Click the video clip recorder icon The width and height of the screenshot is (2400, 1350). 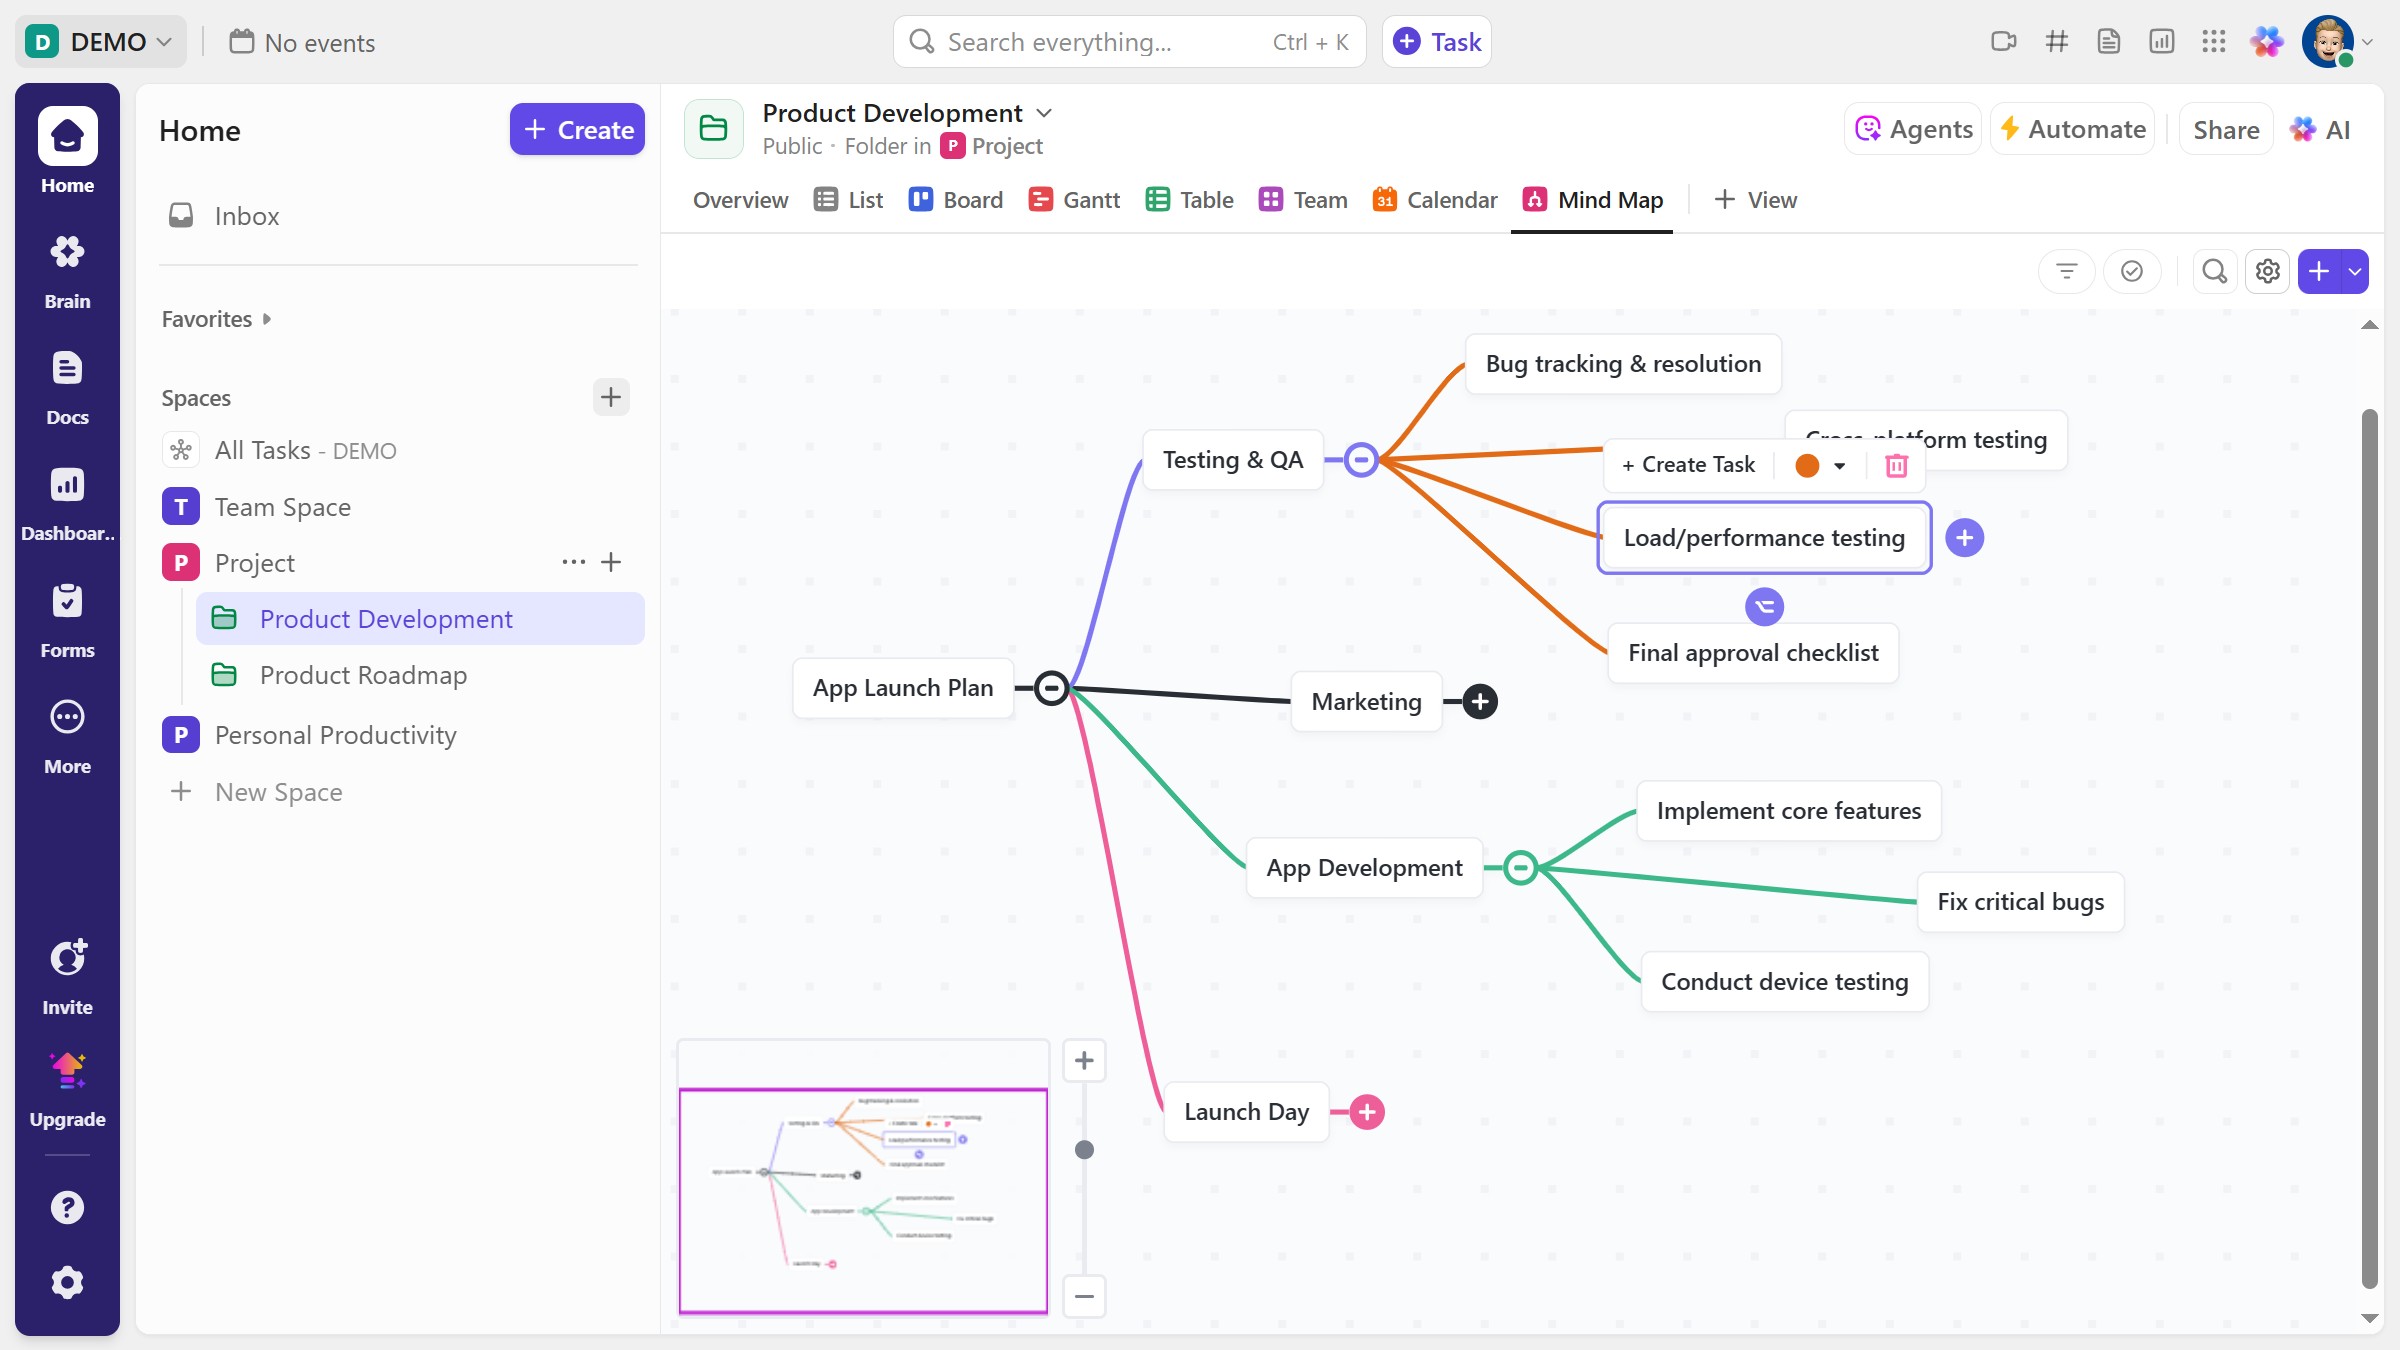(2003, 42)
